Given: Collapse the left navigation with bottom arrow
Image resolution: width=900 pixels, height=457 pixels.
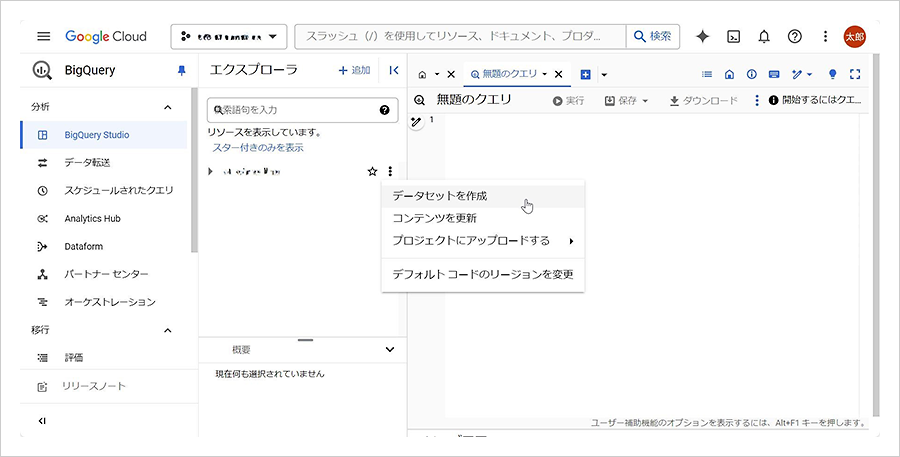Looking at the screenshot, I should (x=41, y=421).
